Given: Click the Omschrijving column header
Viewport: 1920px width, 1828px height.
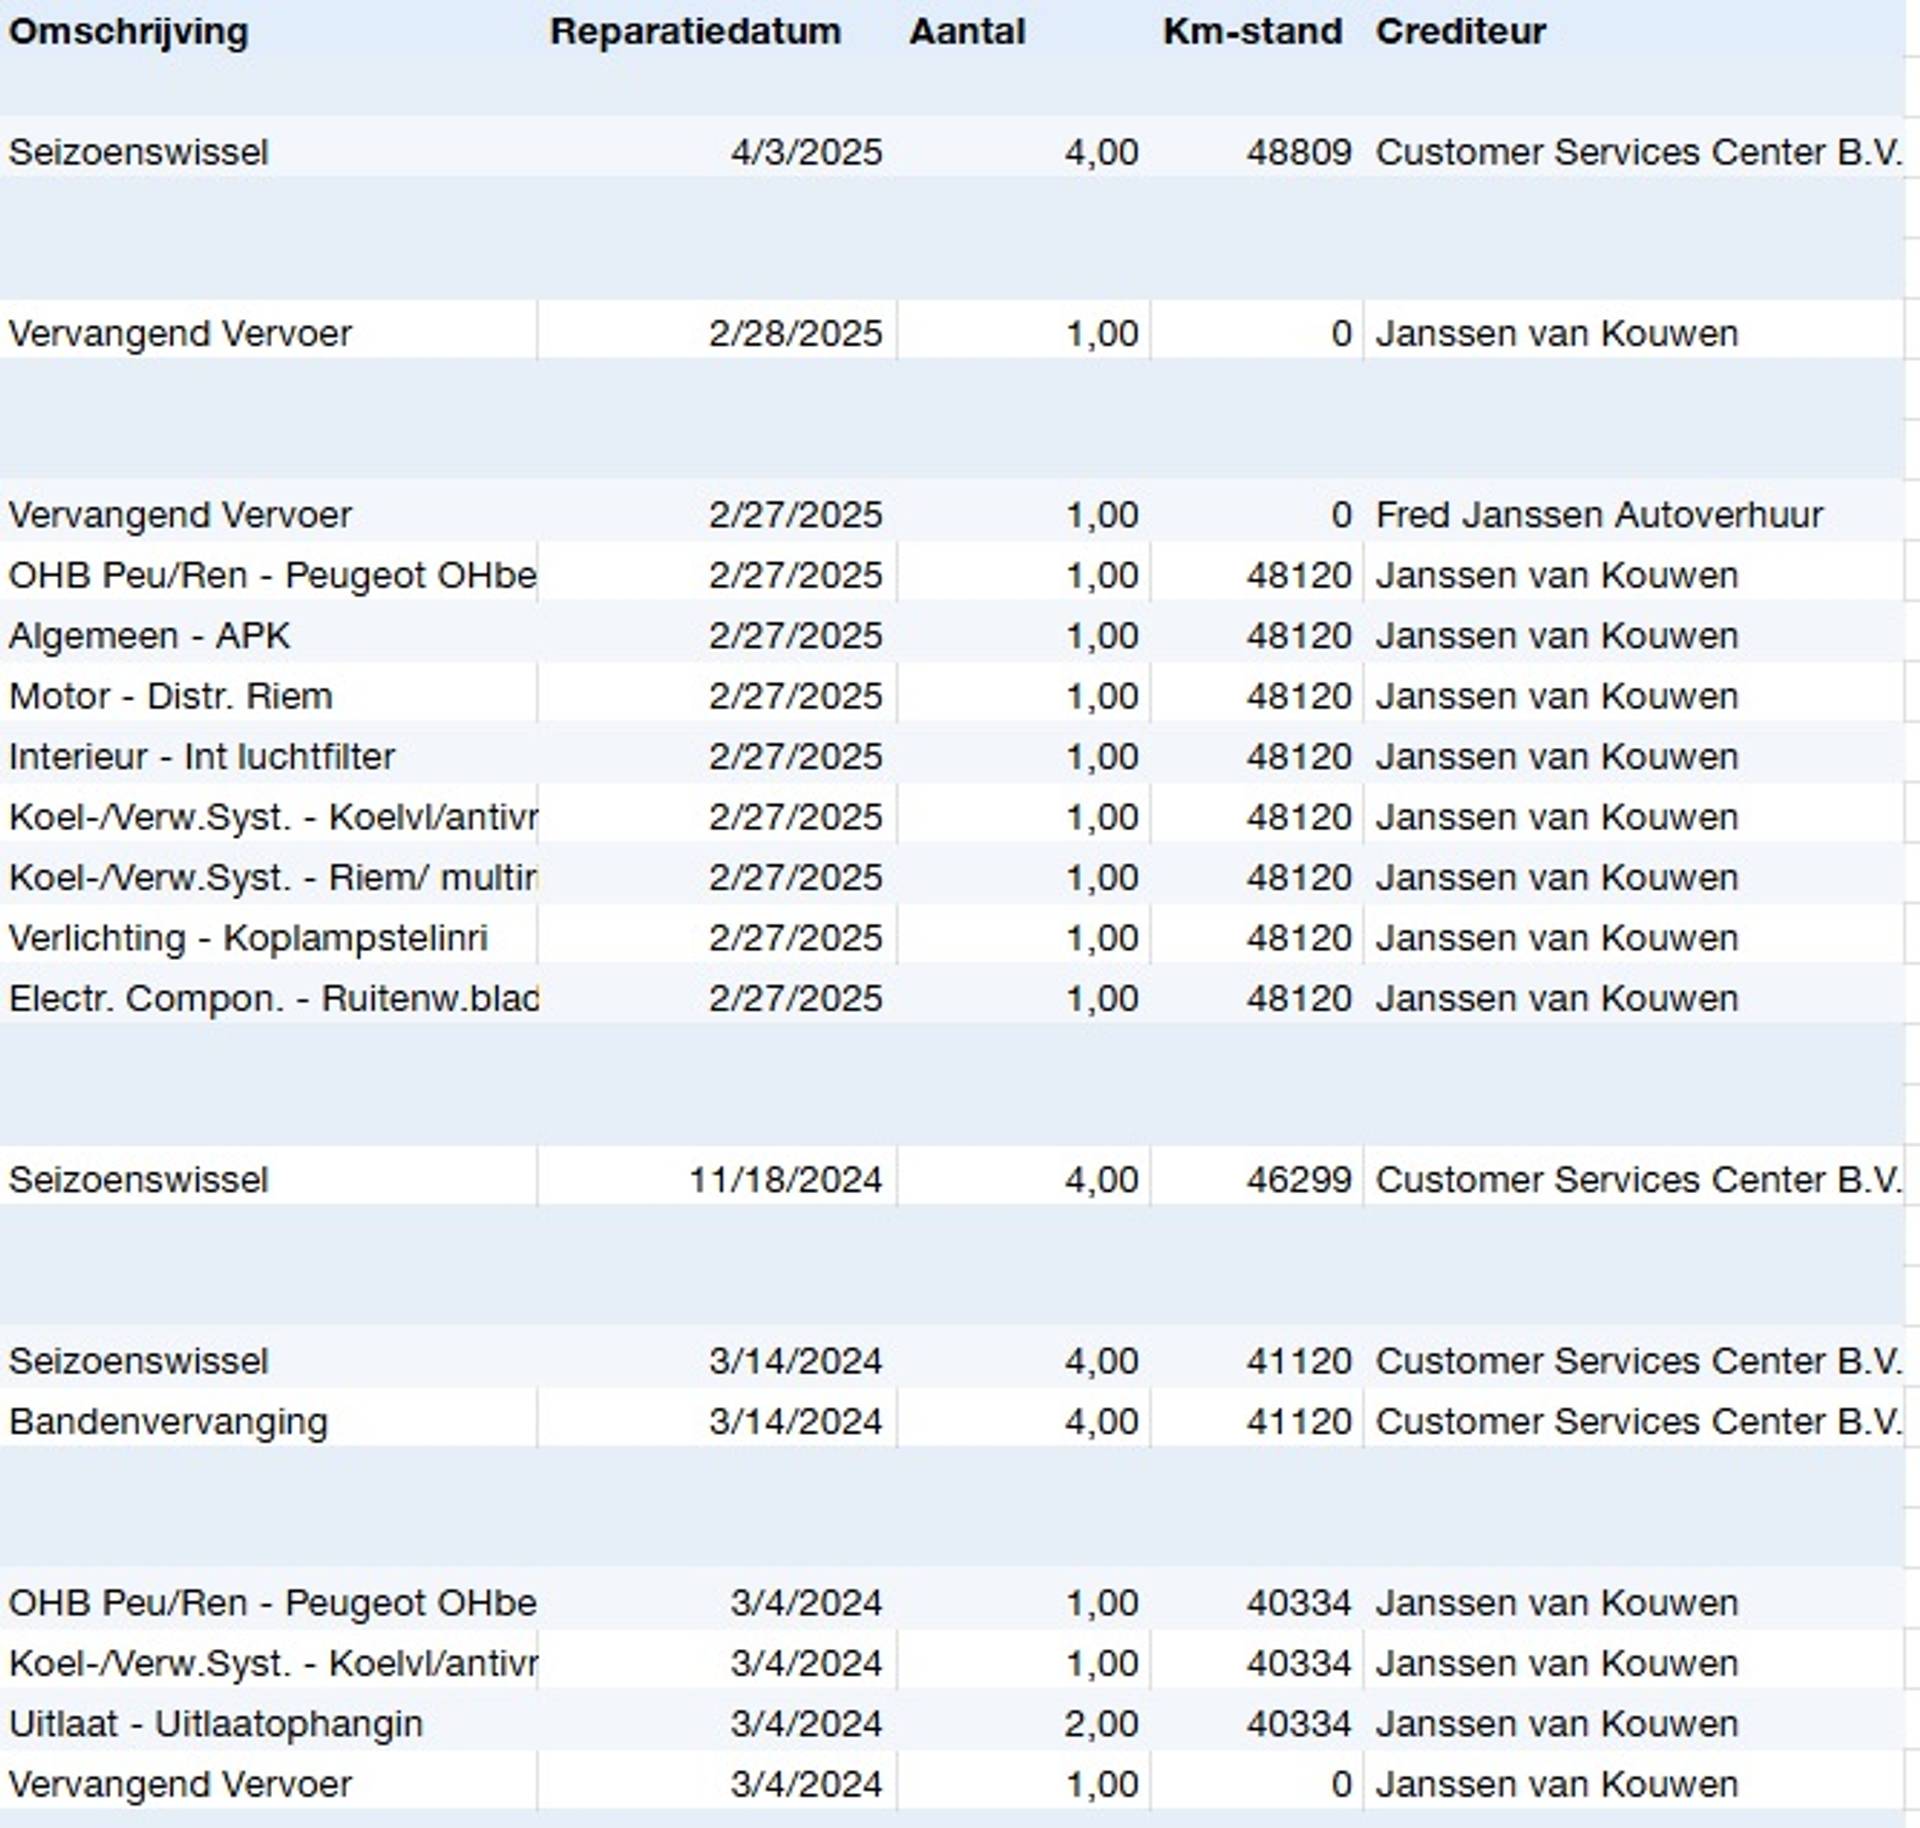Looking at the screenshot, I should 128,31.
